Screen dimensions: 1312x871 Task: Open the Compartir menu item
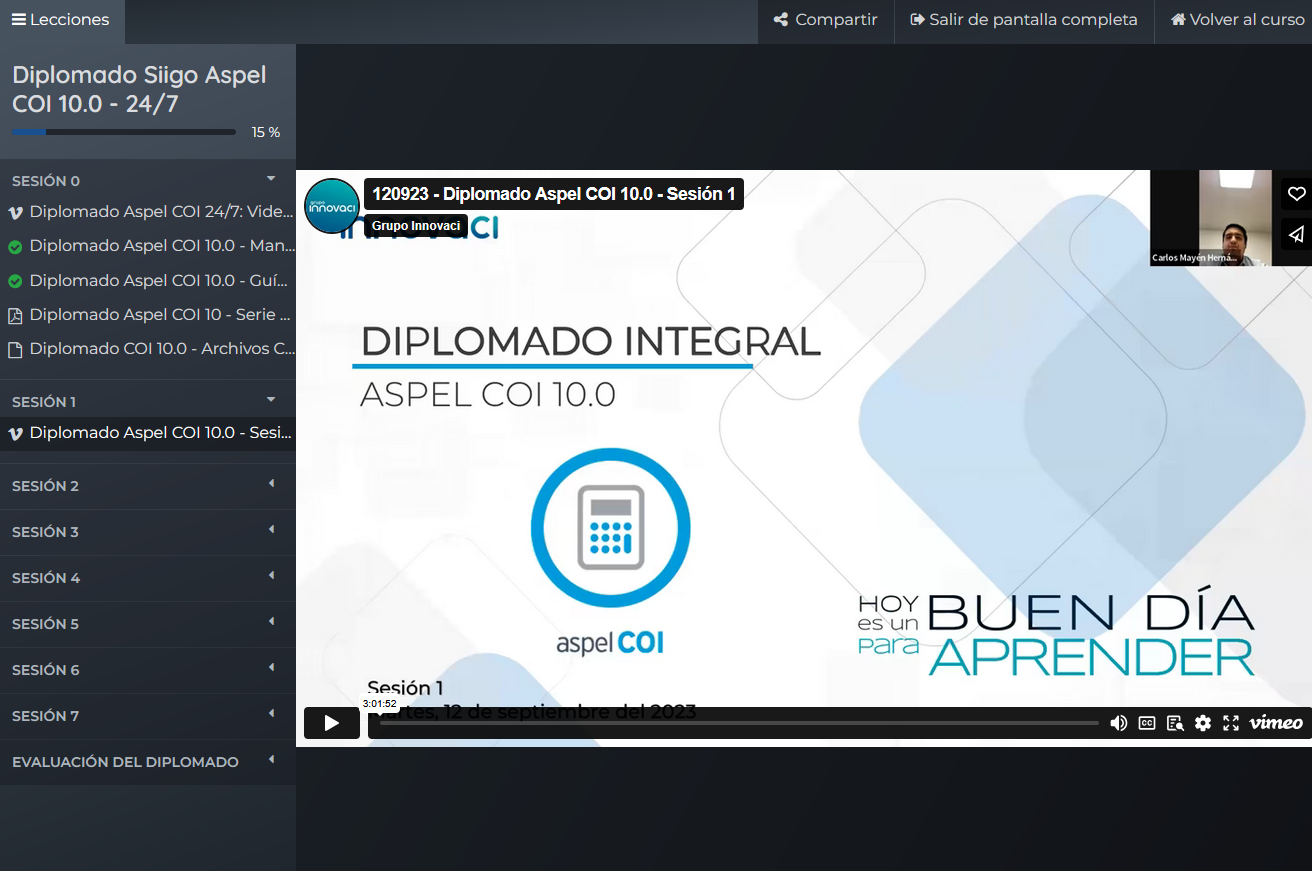click(x=826, y=20)
